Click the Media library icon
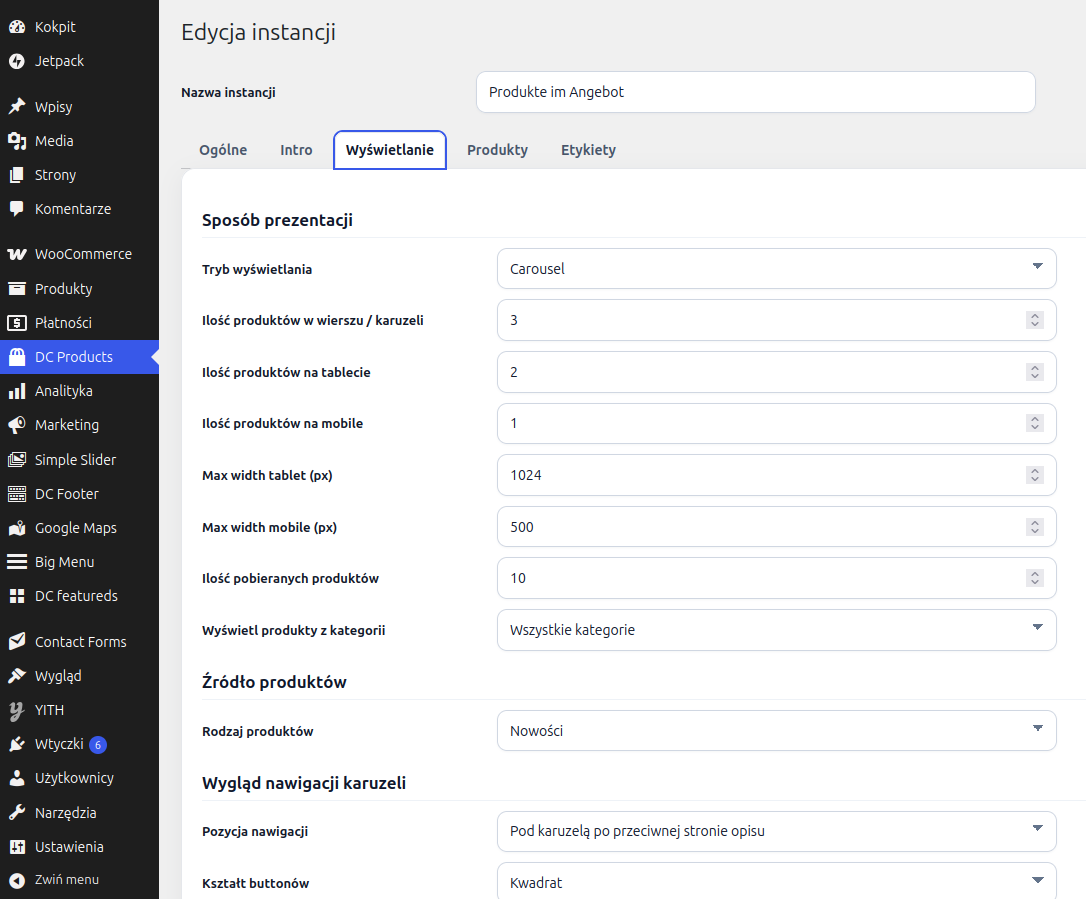This screenshot has width=1086, height=899. tap(17, 141)
